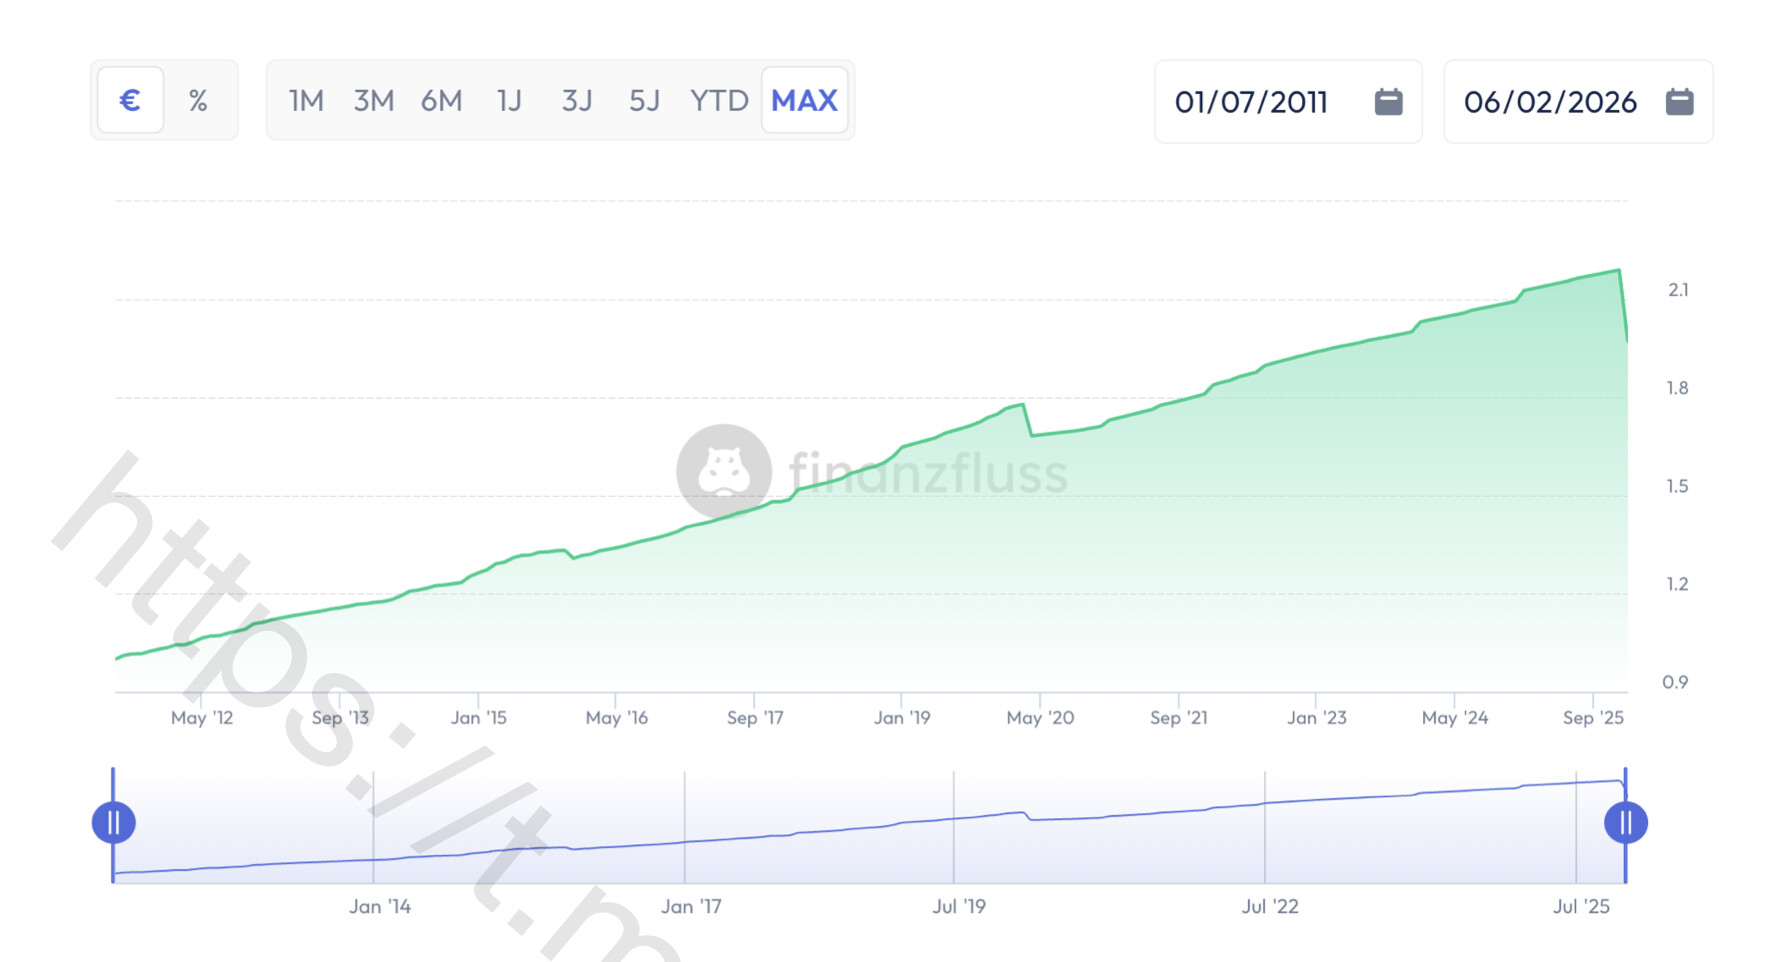Select the 1M time range
Screen dimensions: 1768x962
point(306,101)
